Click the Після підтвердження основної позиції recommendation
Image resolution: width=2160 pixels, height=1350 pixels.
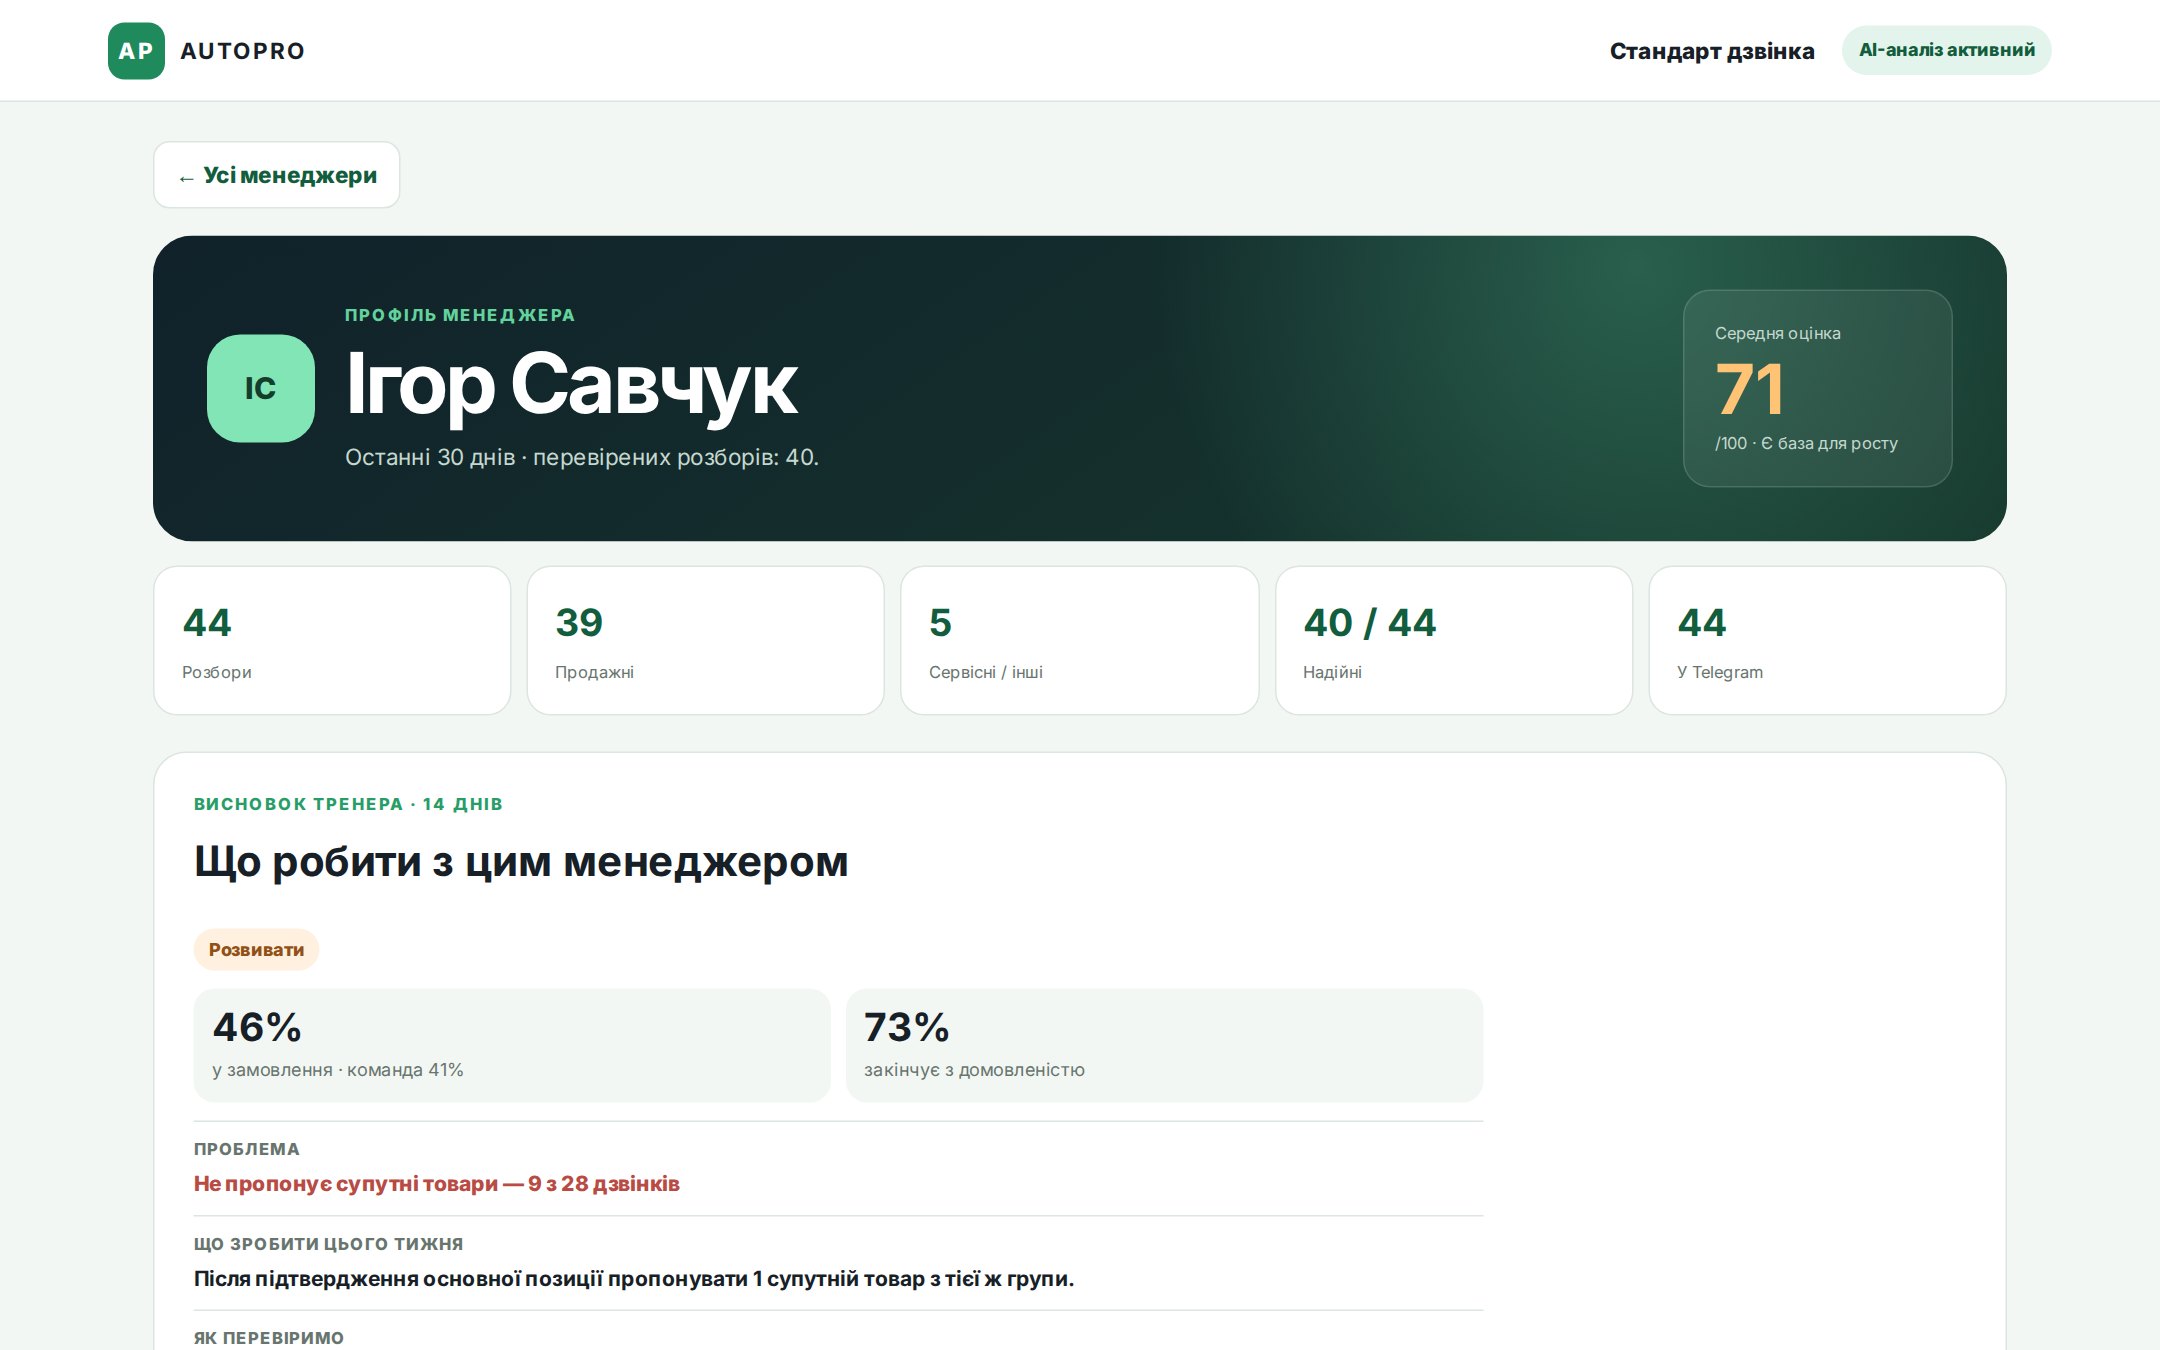(634, 1279)
